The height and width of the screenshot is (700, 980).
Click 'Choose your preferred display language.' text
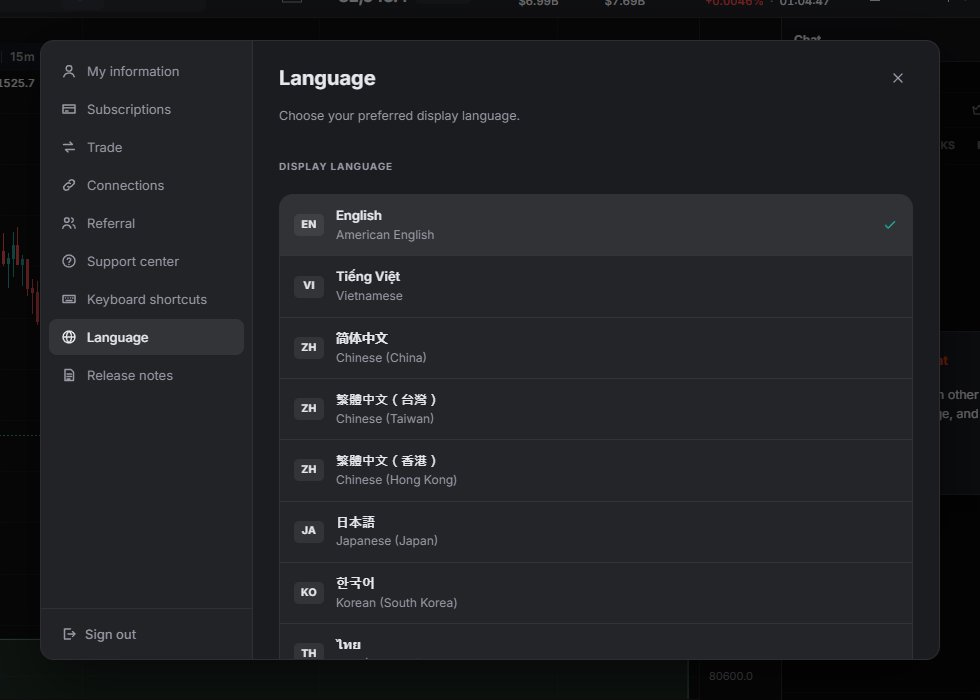[399, 116]
